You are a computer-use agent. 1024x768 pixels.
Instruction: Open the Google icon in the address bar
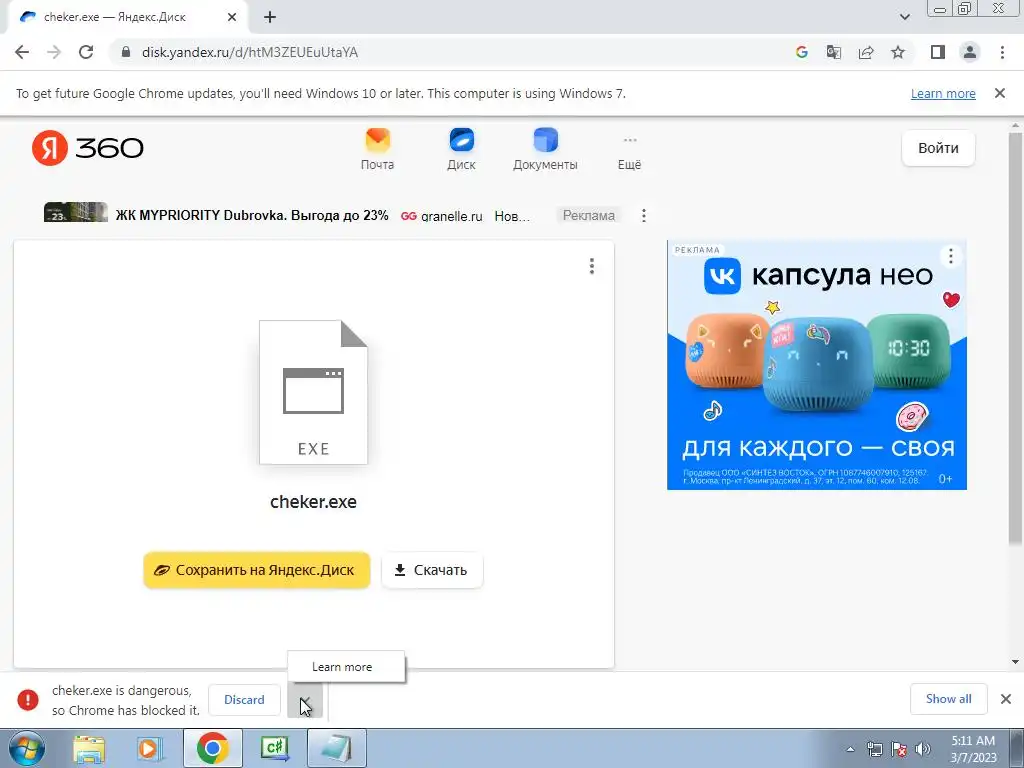coord(802,52)
